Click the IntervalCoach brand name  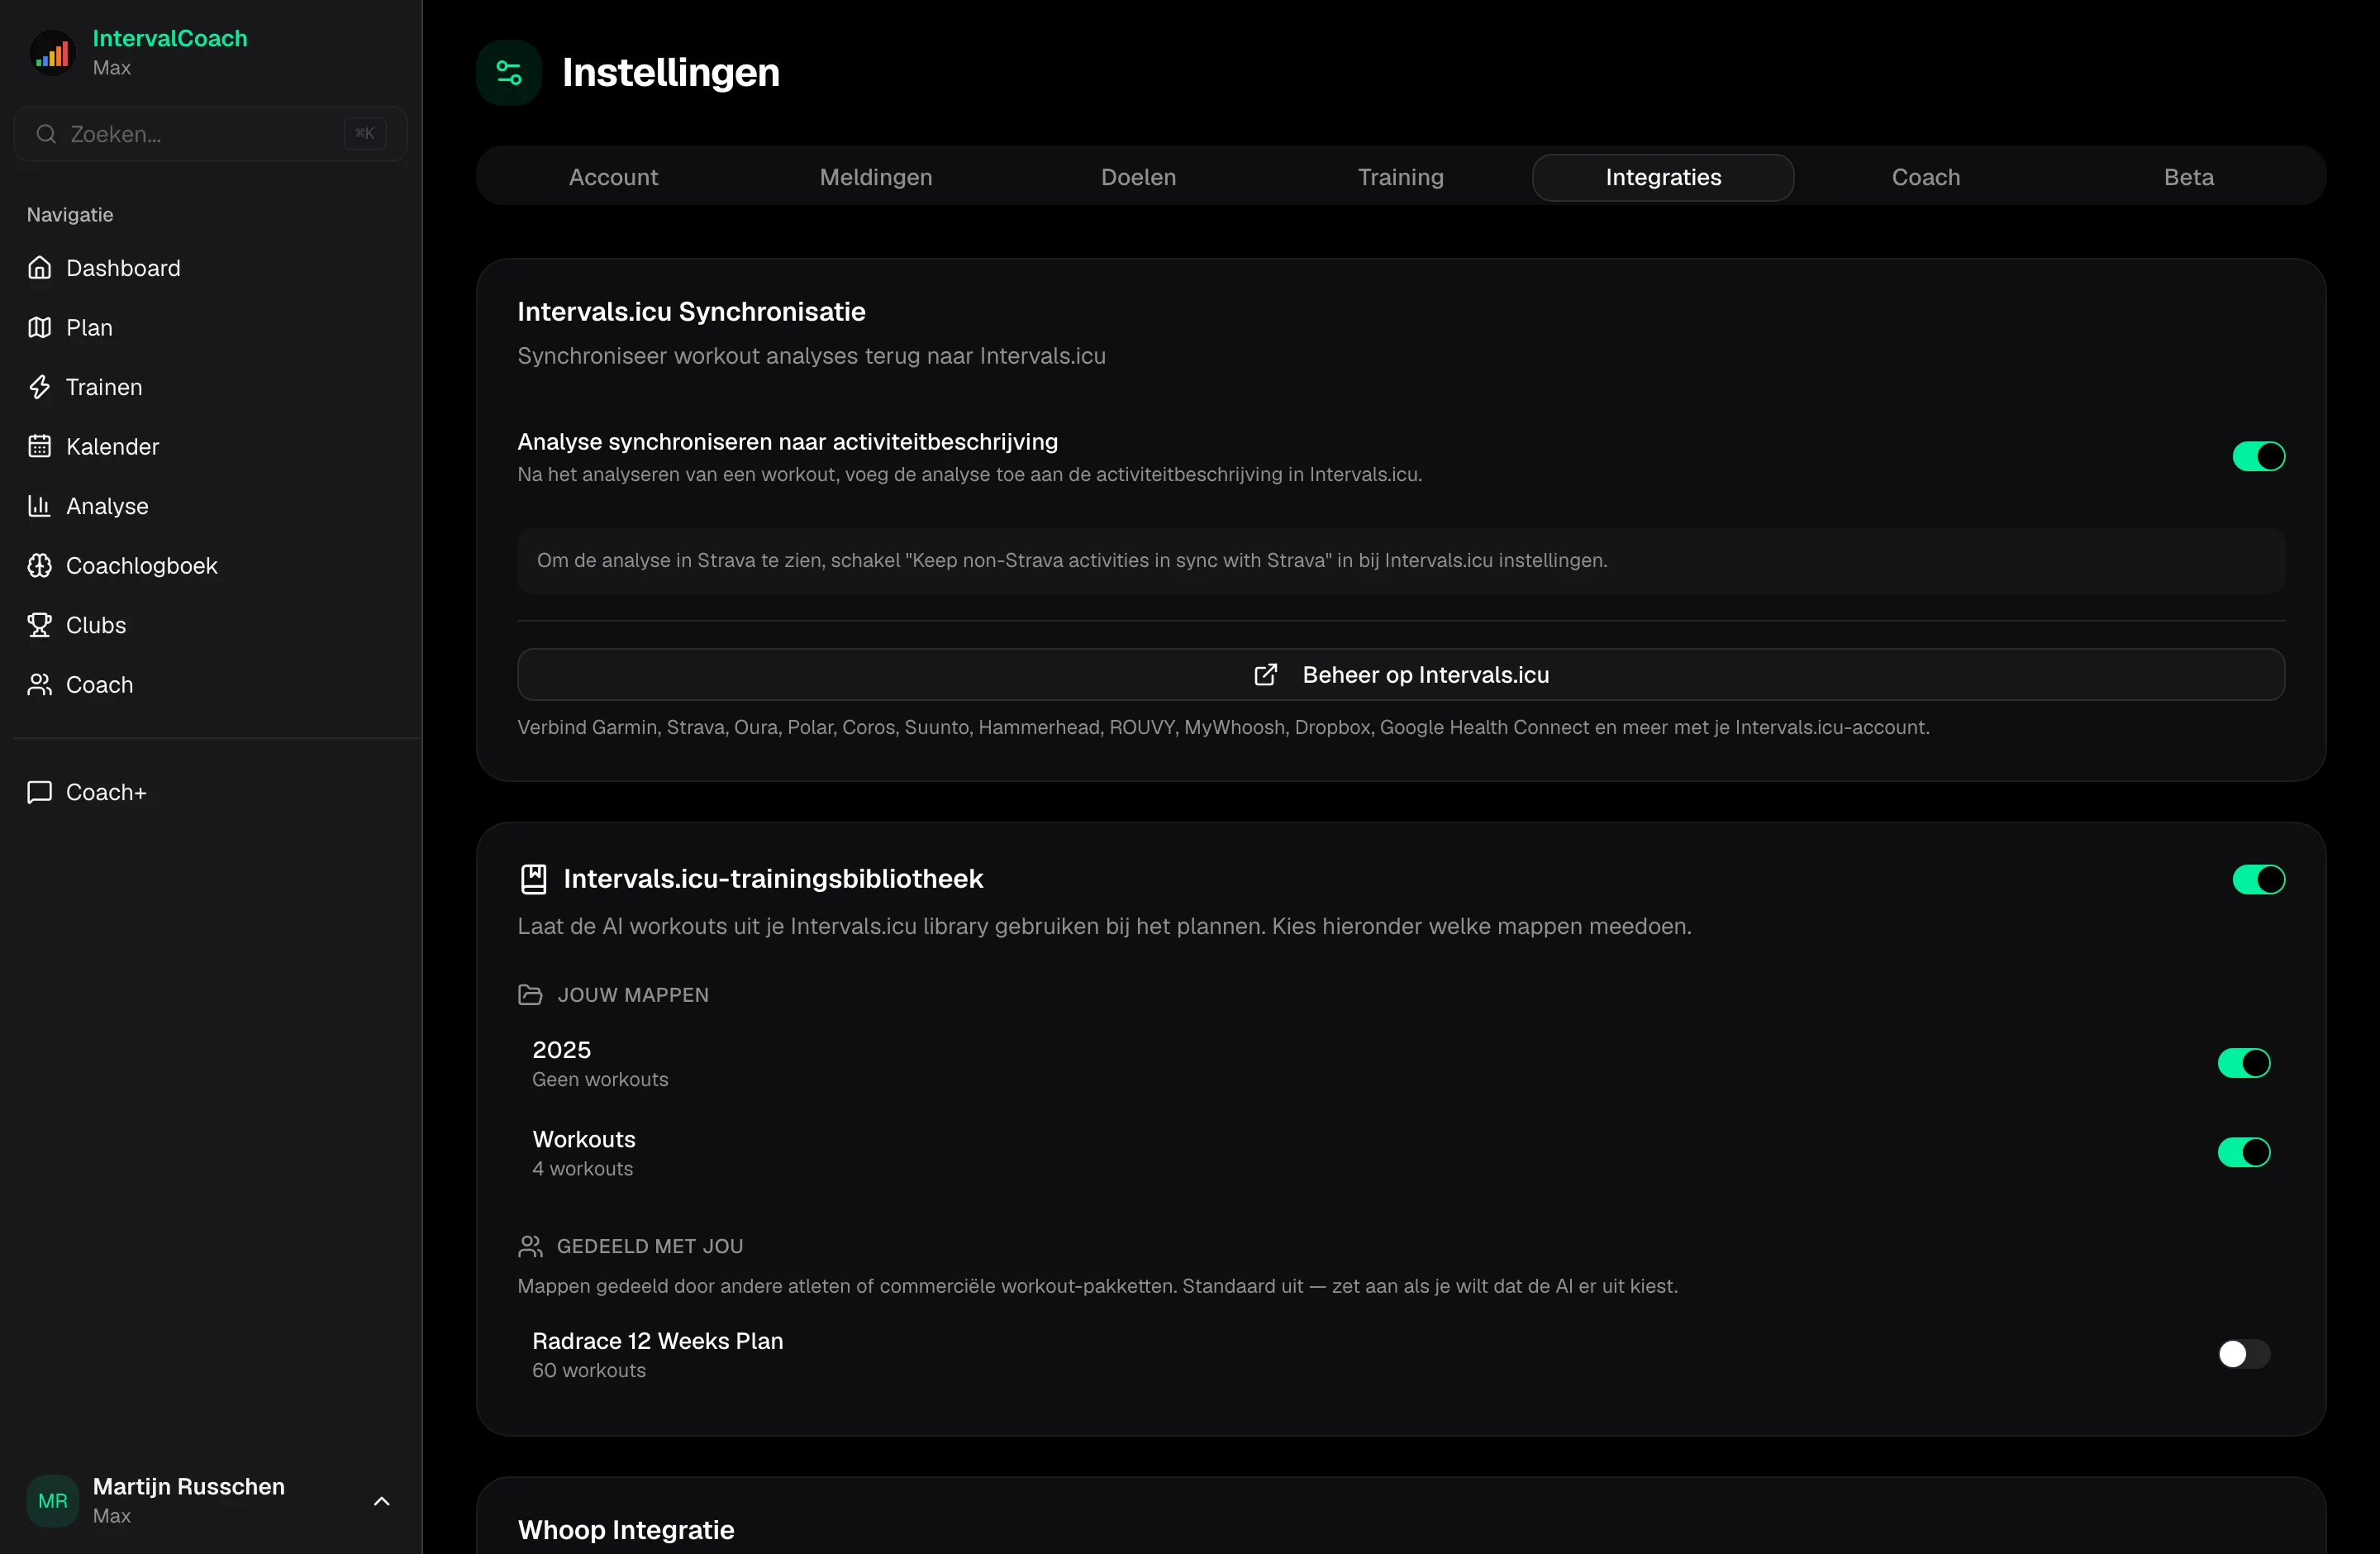[x=170, y=38]
